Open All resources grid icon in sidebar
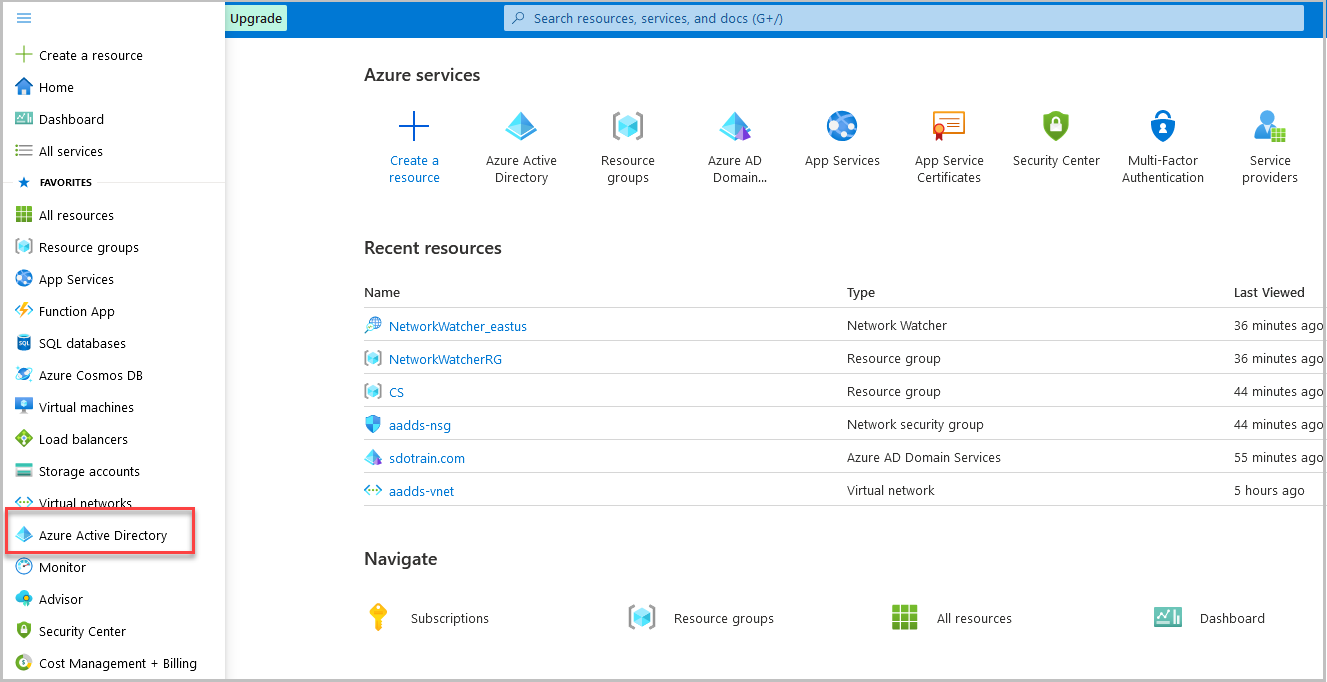 point(24,215)
